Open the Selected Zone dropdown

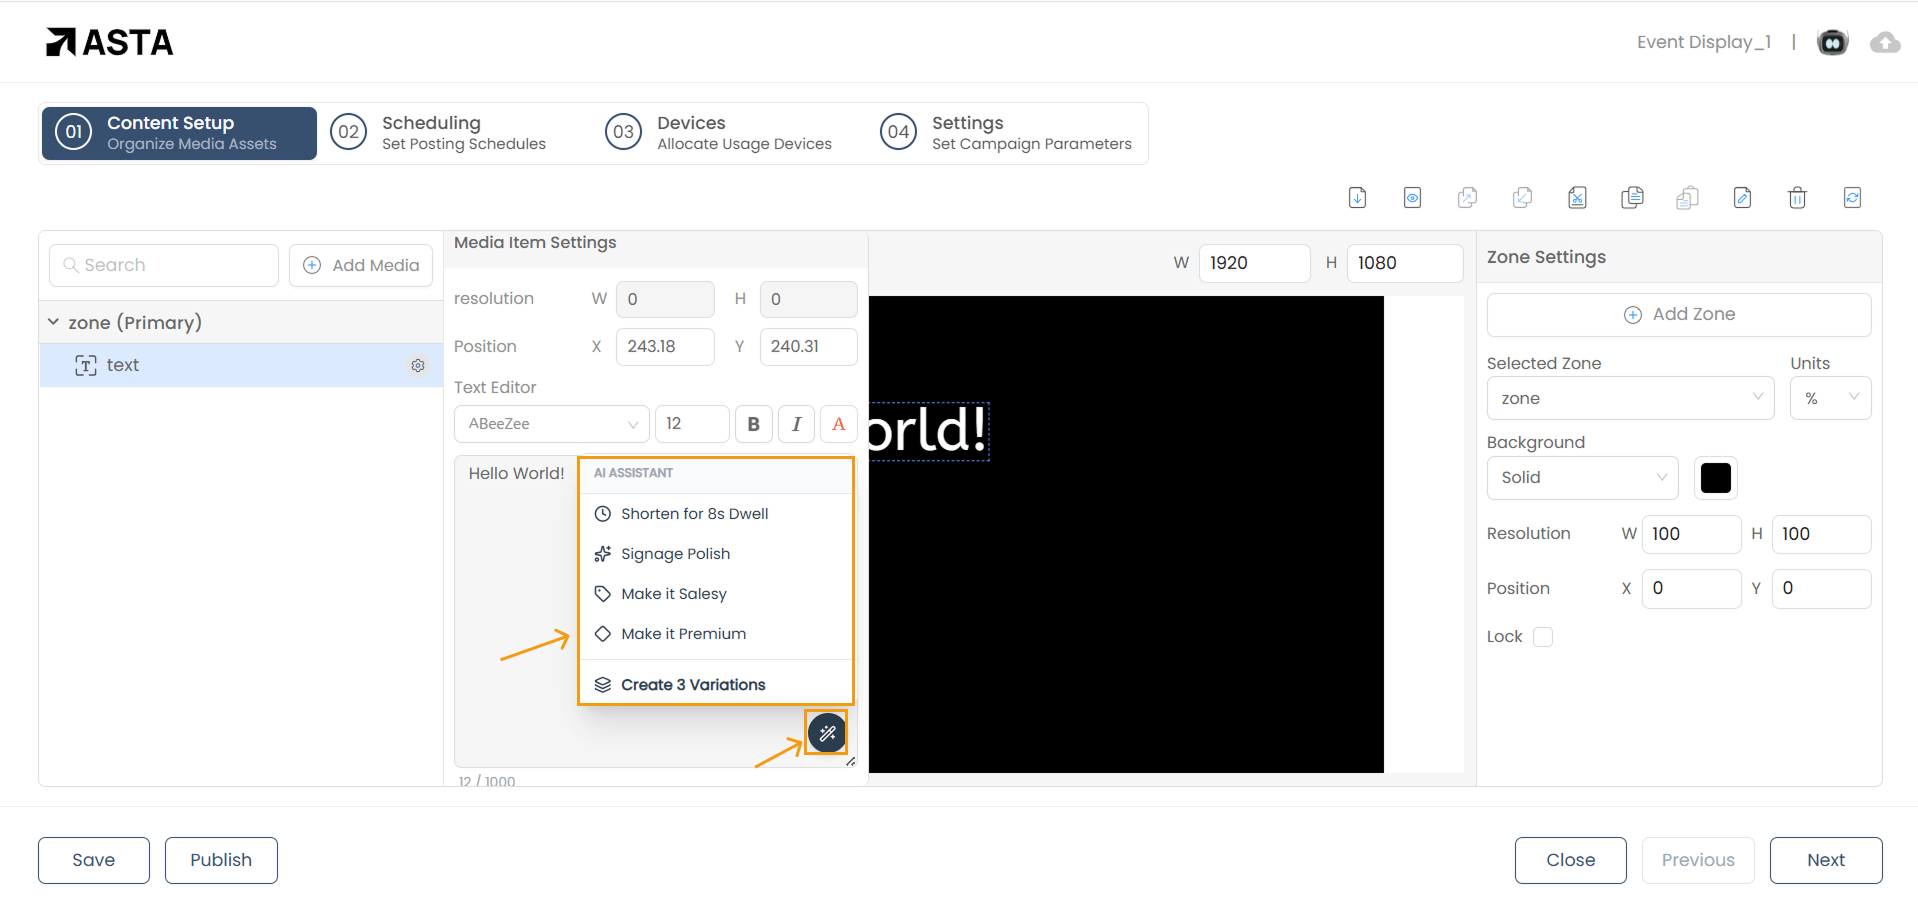[1630, 398]
